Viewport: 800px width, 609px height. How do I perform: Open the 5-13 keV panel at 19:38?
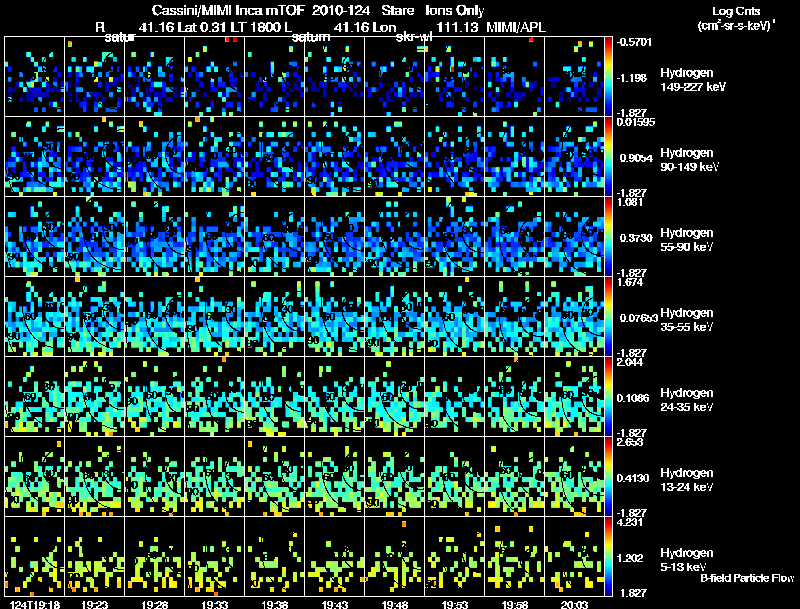274,557
